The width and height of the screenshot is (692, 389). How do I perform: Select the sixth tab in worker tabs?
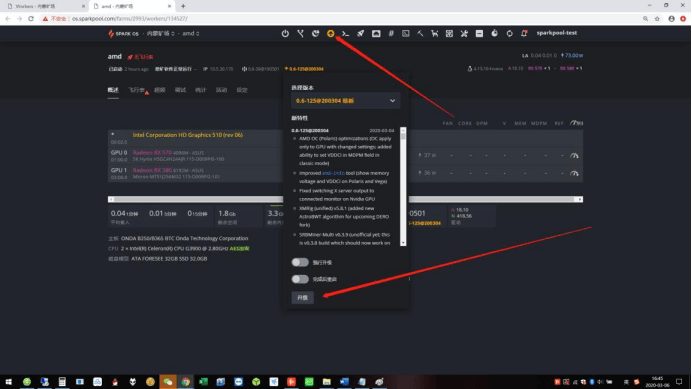point(221,90)
